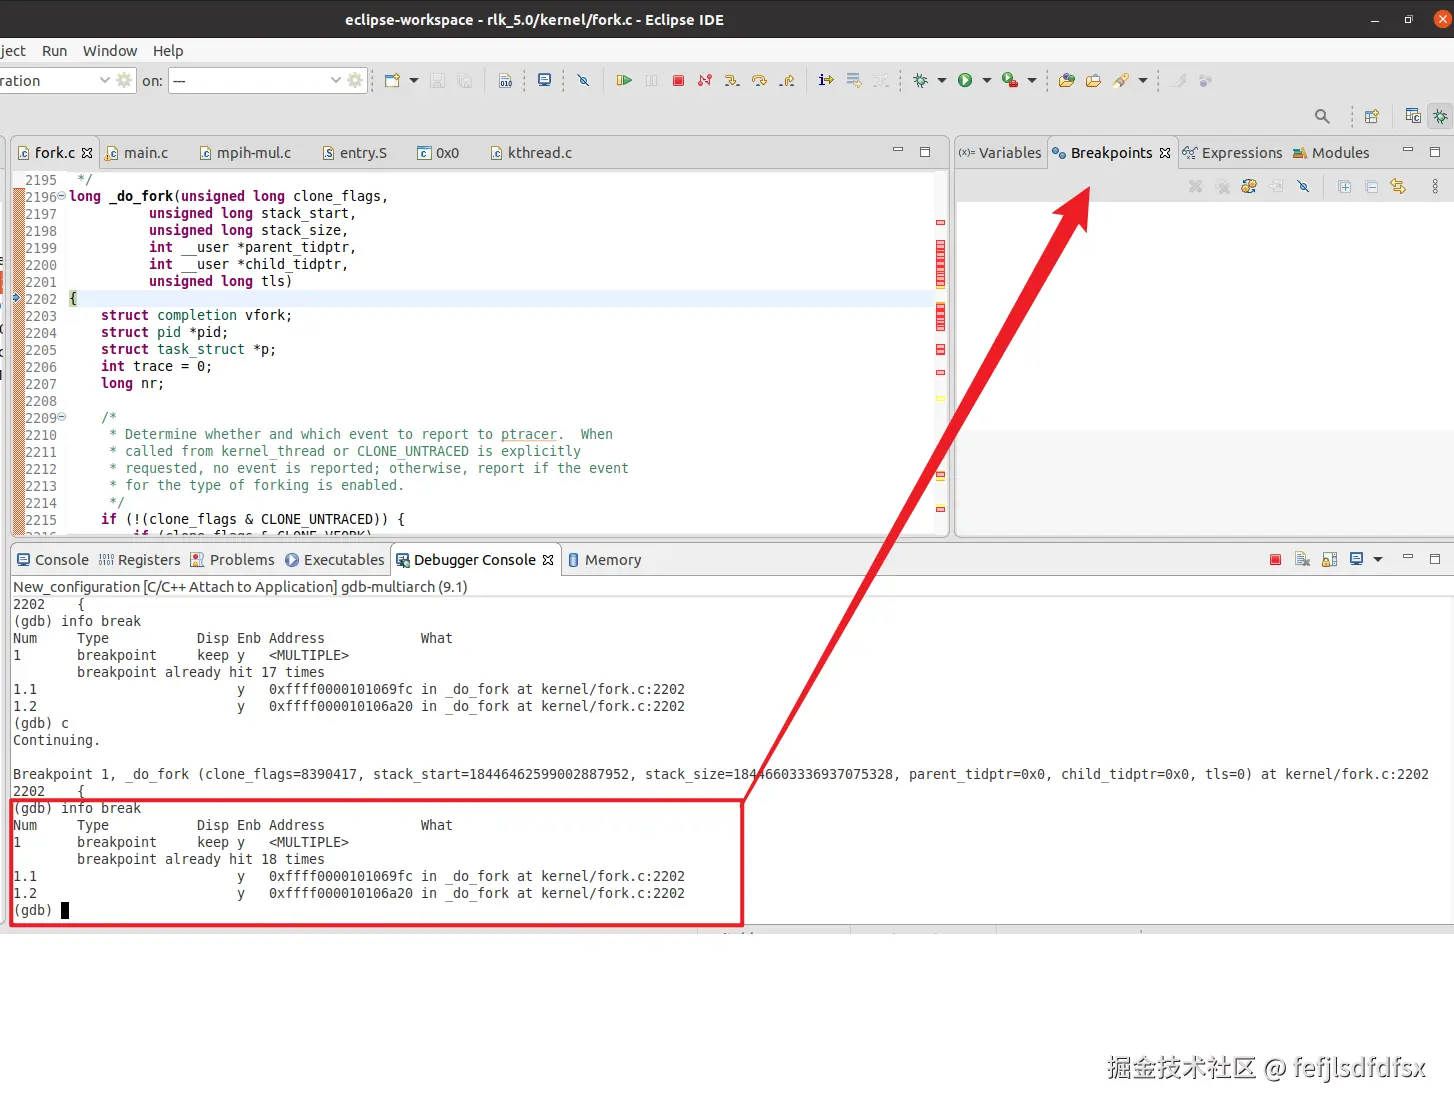Toggle Instruction Stepping Mode icon

[x=826, y=80]
